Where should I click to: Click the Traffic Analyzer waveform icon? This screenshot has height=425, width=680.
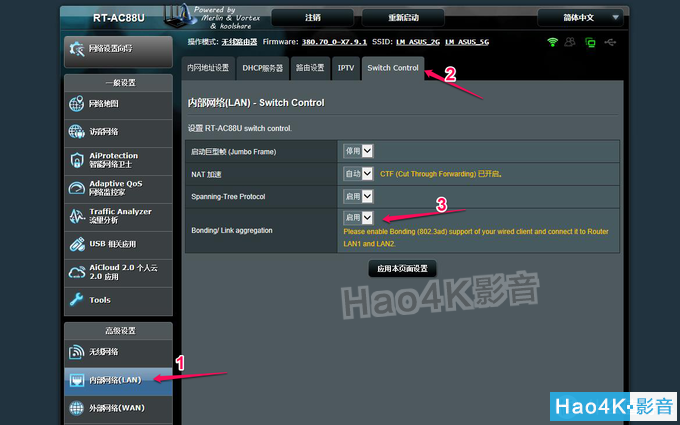[x=77, y=216]
